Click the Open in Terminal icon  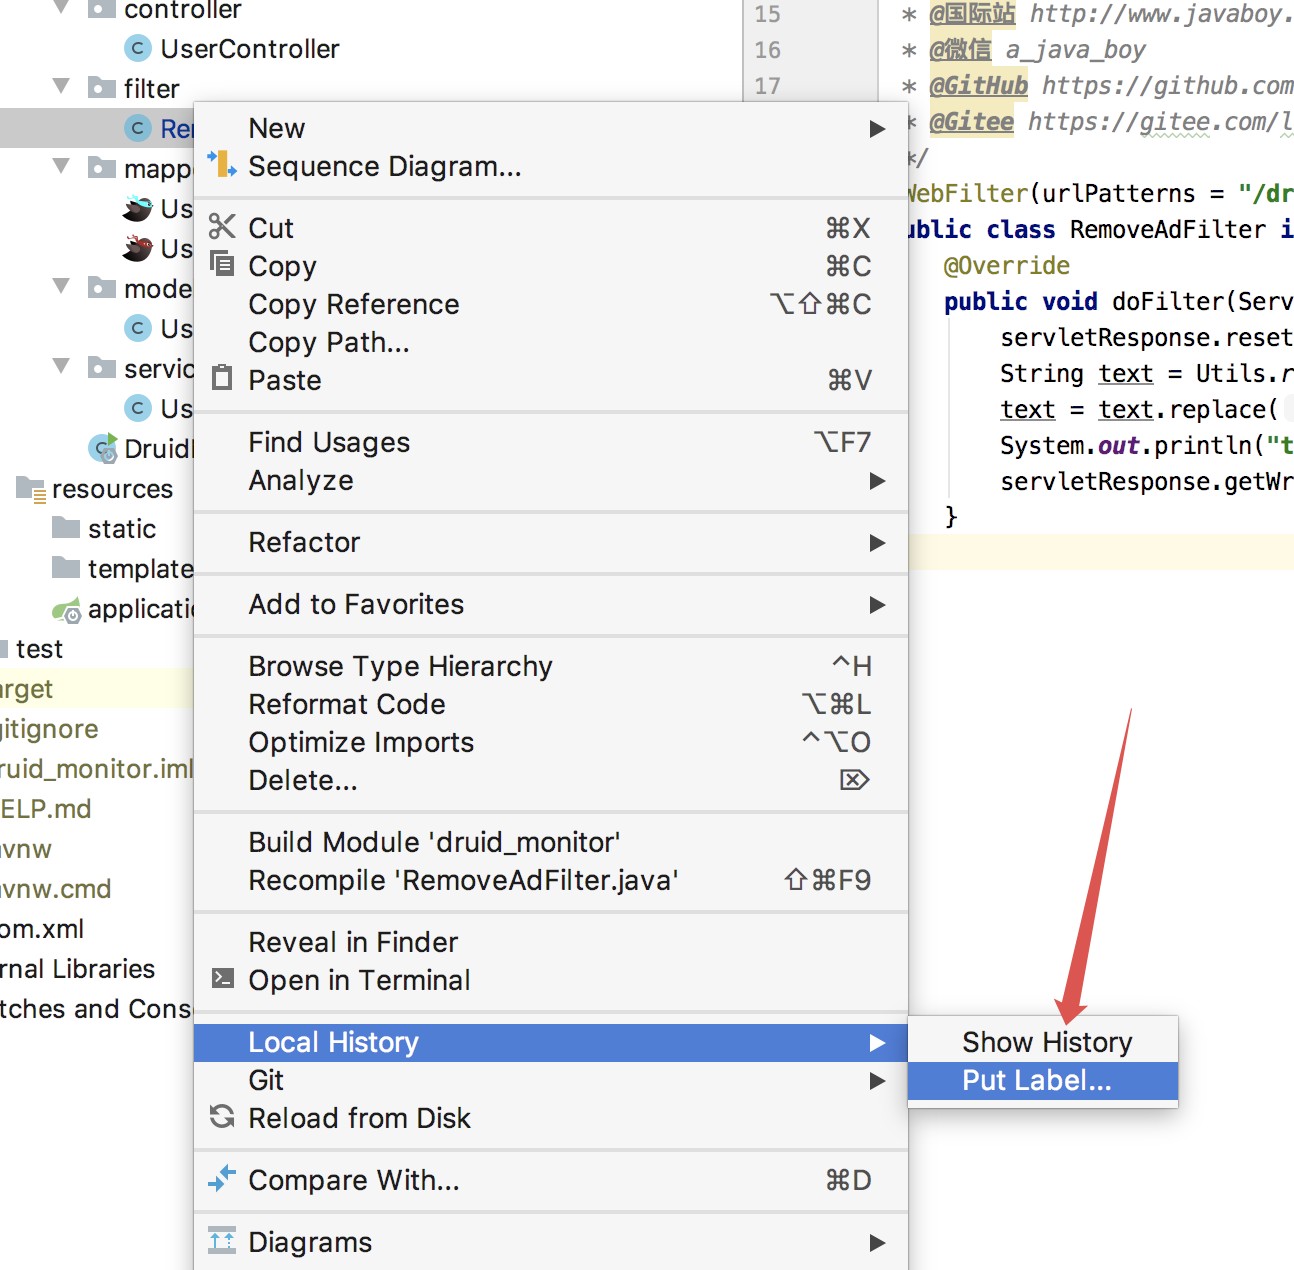point(222,979)
